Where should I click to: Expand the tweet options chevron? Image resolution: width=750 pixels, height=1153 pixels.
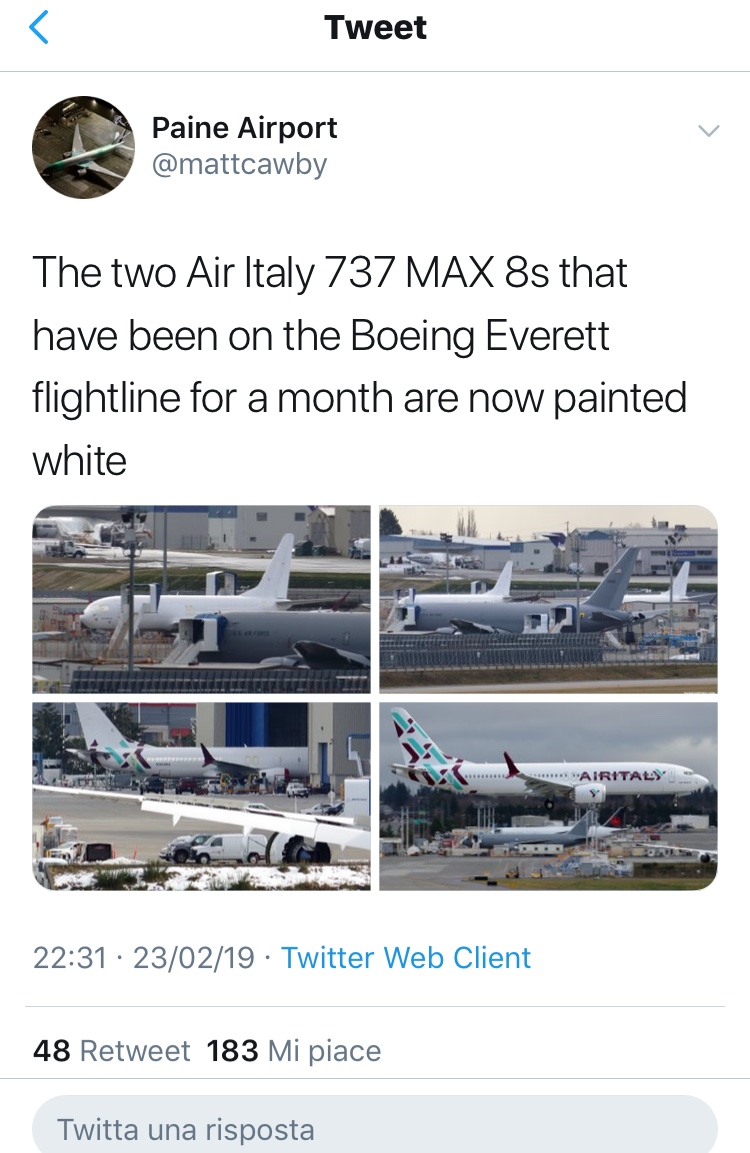pos(708,132)
